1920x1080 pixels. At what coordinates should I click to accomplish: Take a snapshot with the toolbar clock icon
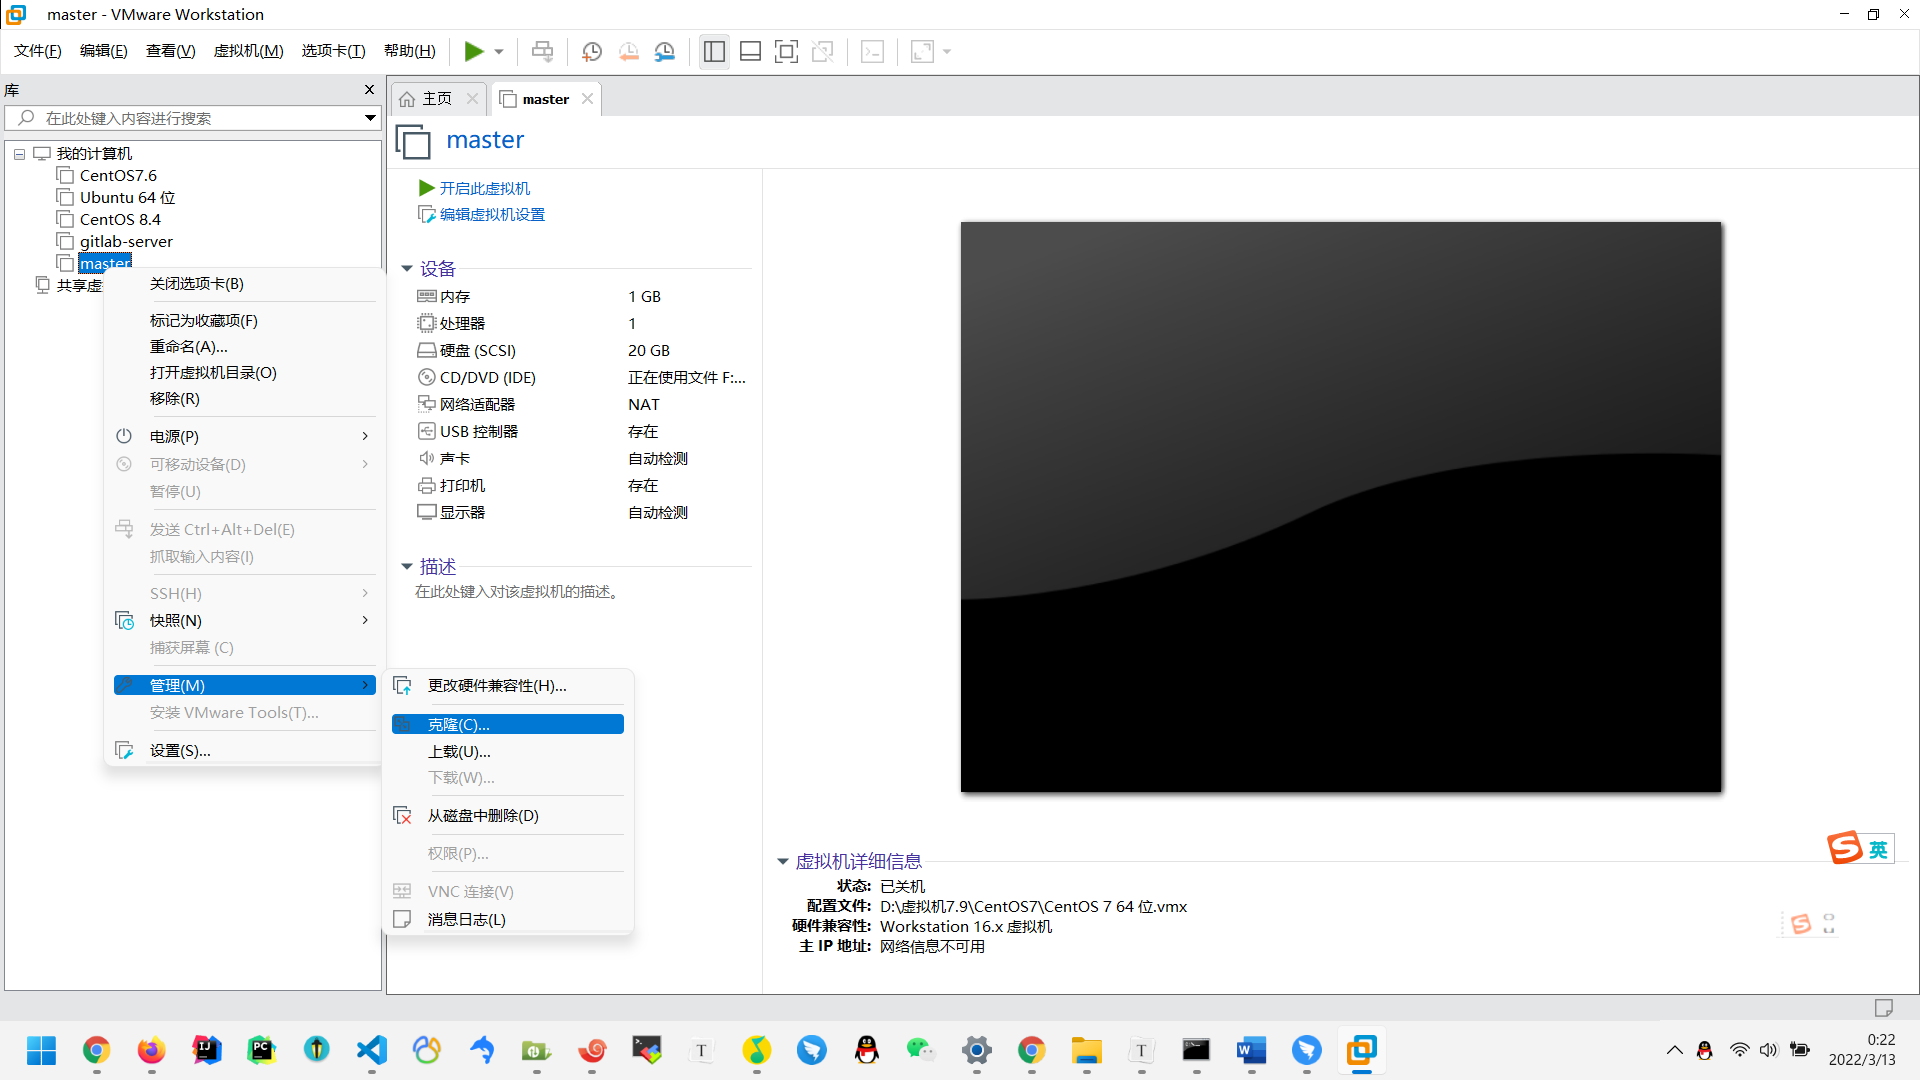(x=592, y=51)
